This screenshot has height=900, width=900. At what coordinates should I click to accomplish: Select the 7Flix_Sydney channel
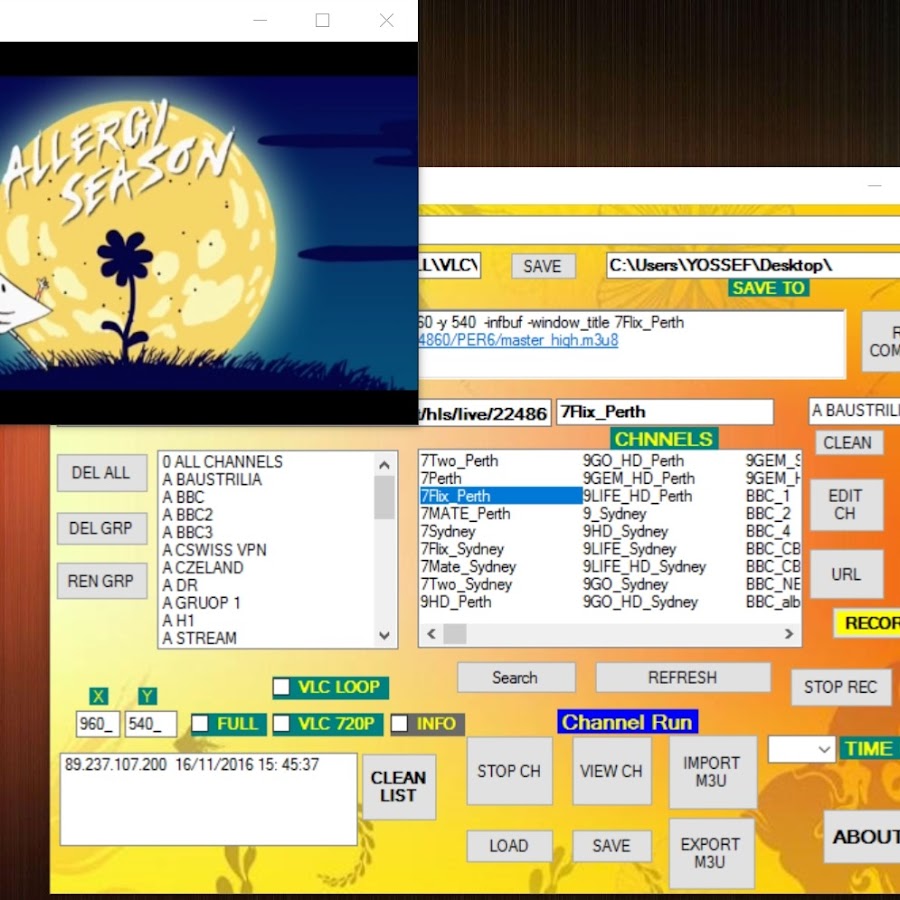click(462, 549)
